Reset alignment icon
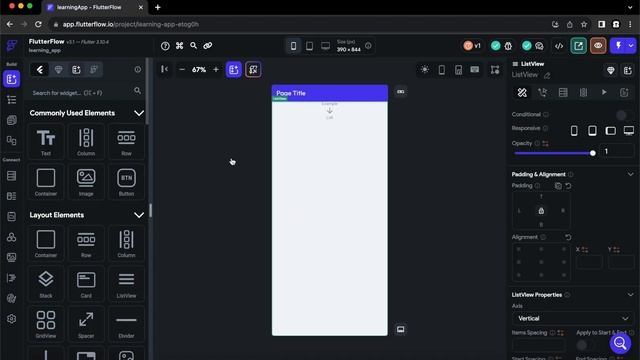This screenshot has width=640, height=360. pos(568,237)
